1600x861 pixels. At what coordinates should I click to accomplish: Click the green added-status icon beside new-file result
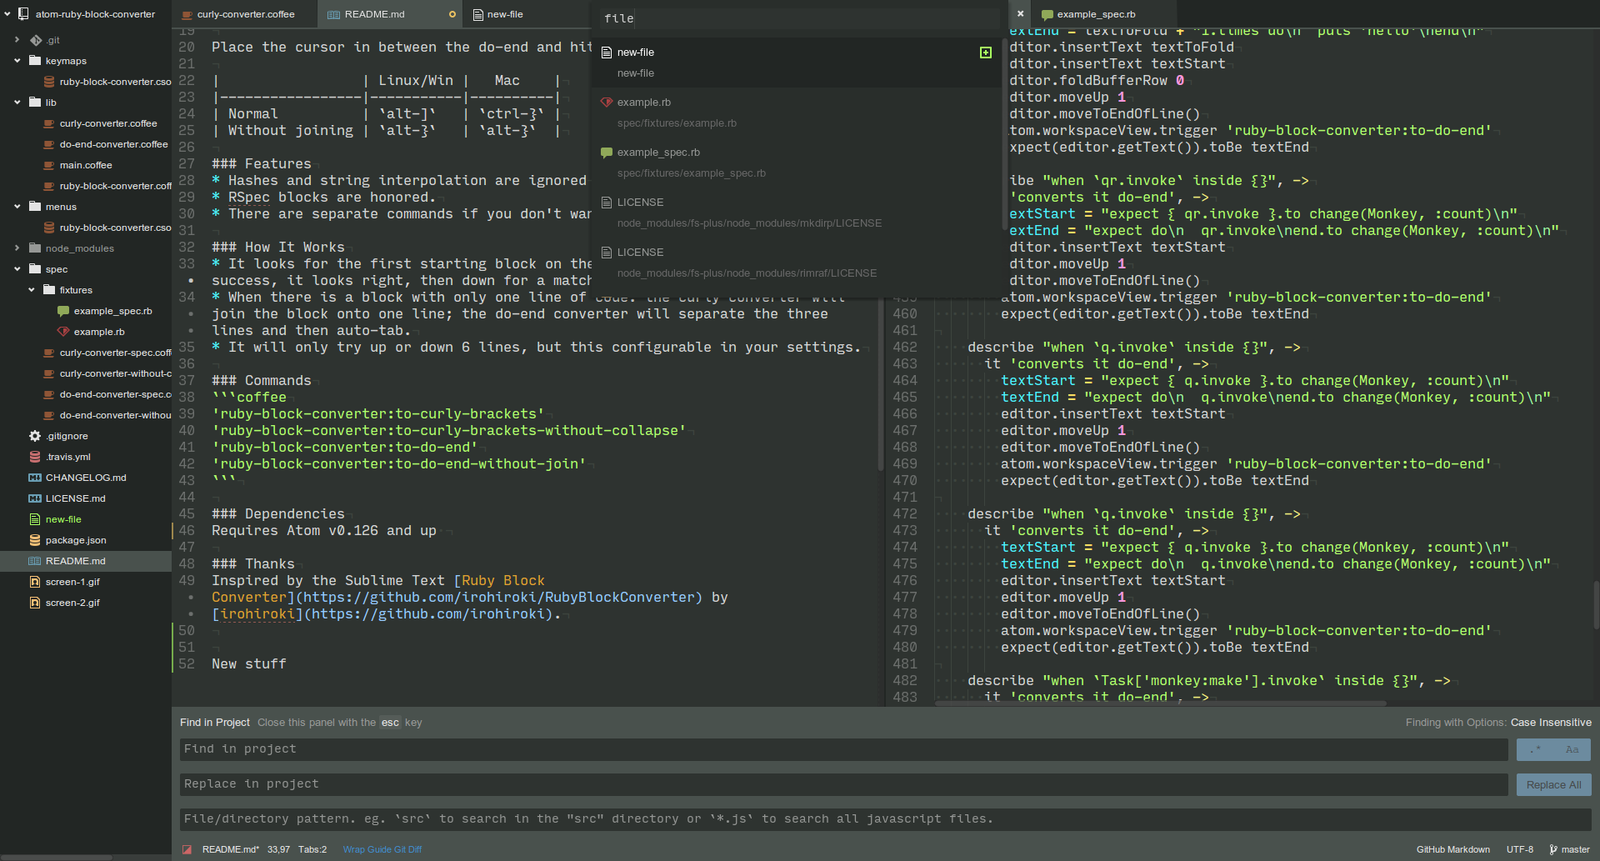point(985,52)
